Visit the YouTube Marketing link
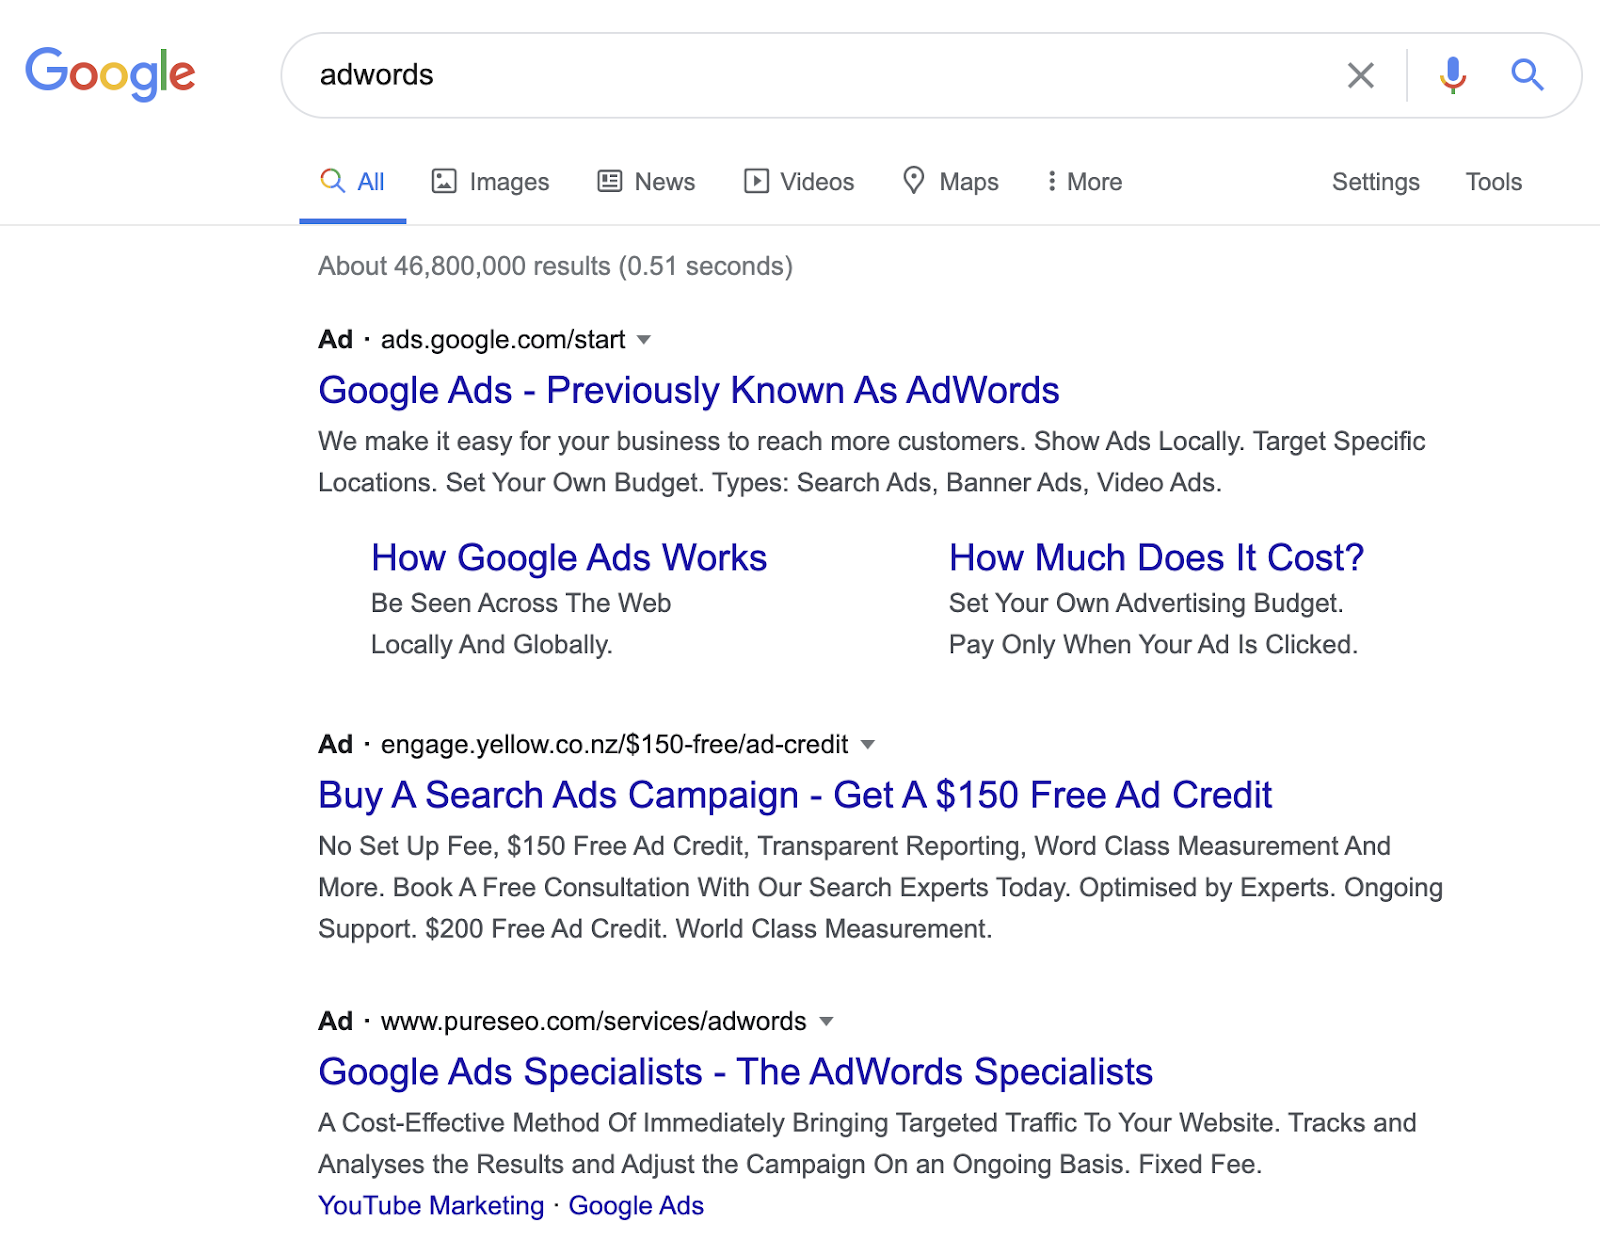Image resolution: width=1600 pixels, height=1256 pixels. [431, 1205]
